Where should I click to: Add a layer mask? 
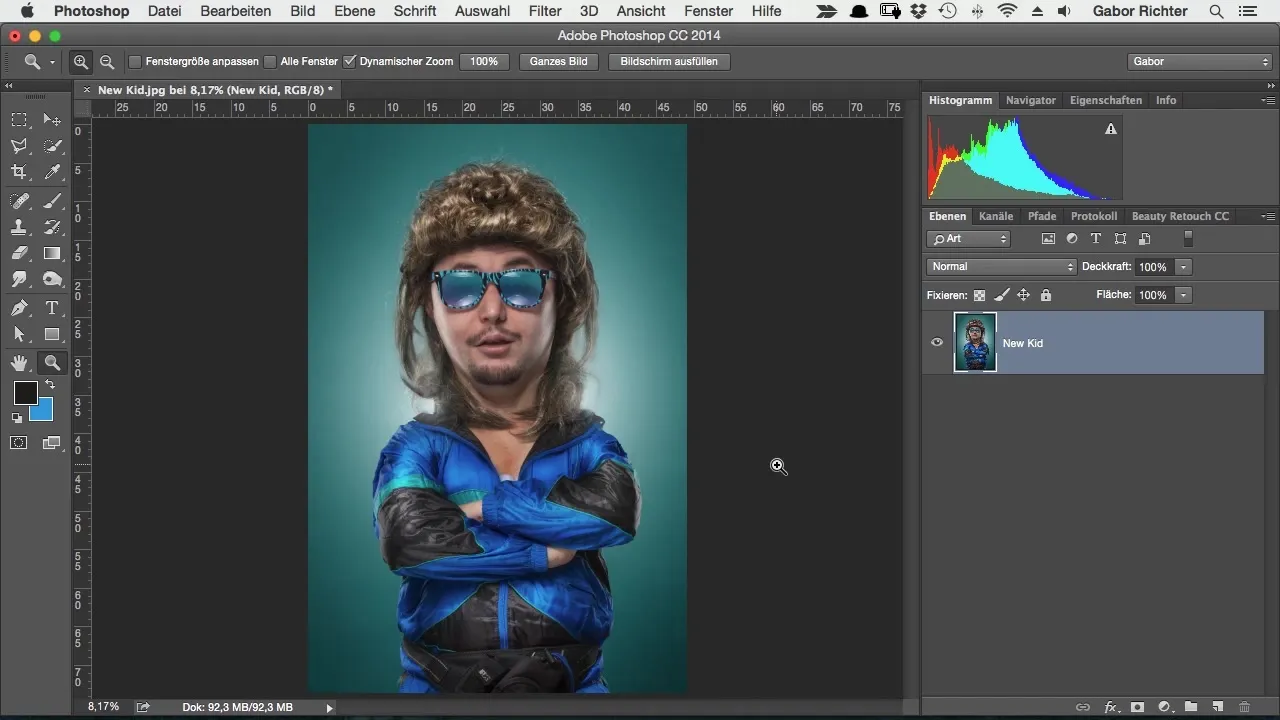point(1137,707)
